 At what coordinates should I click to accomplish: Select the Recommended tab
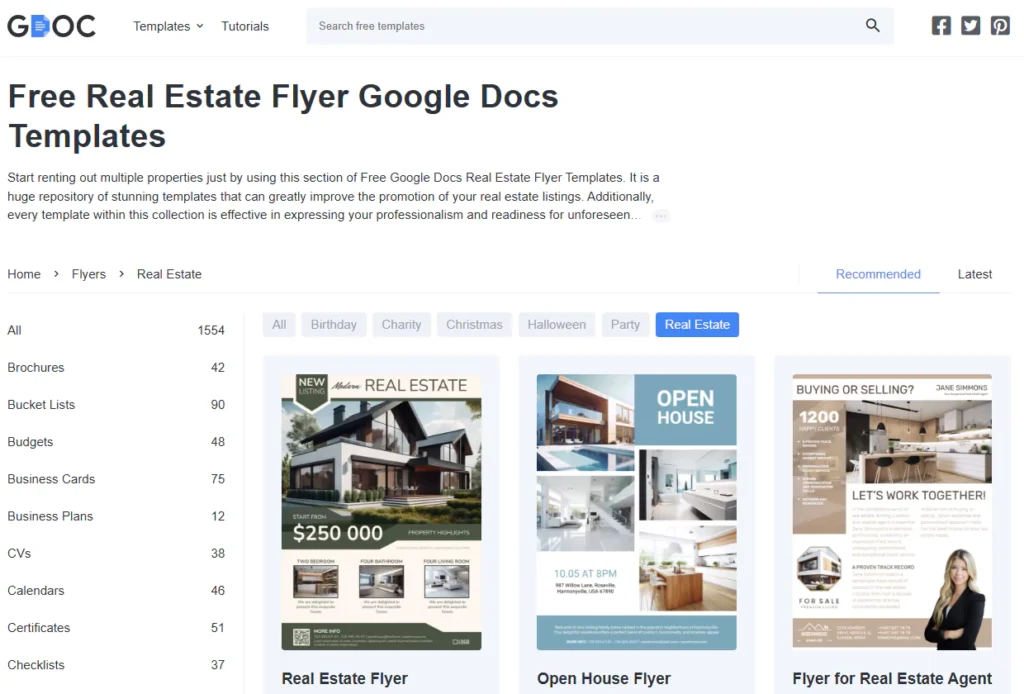(x=878, y=273)
